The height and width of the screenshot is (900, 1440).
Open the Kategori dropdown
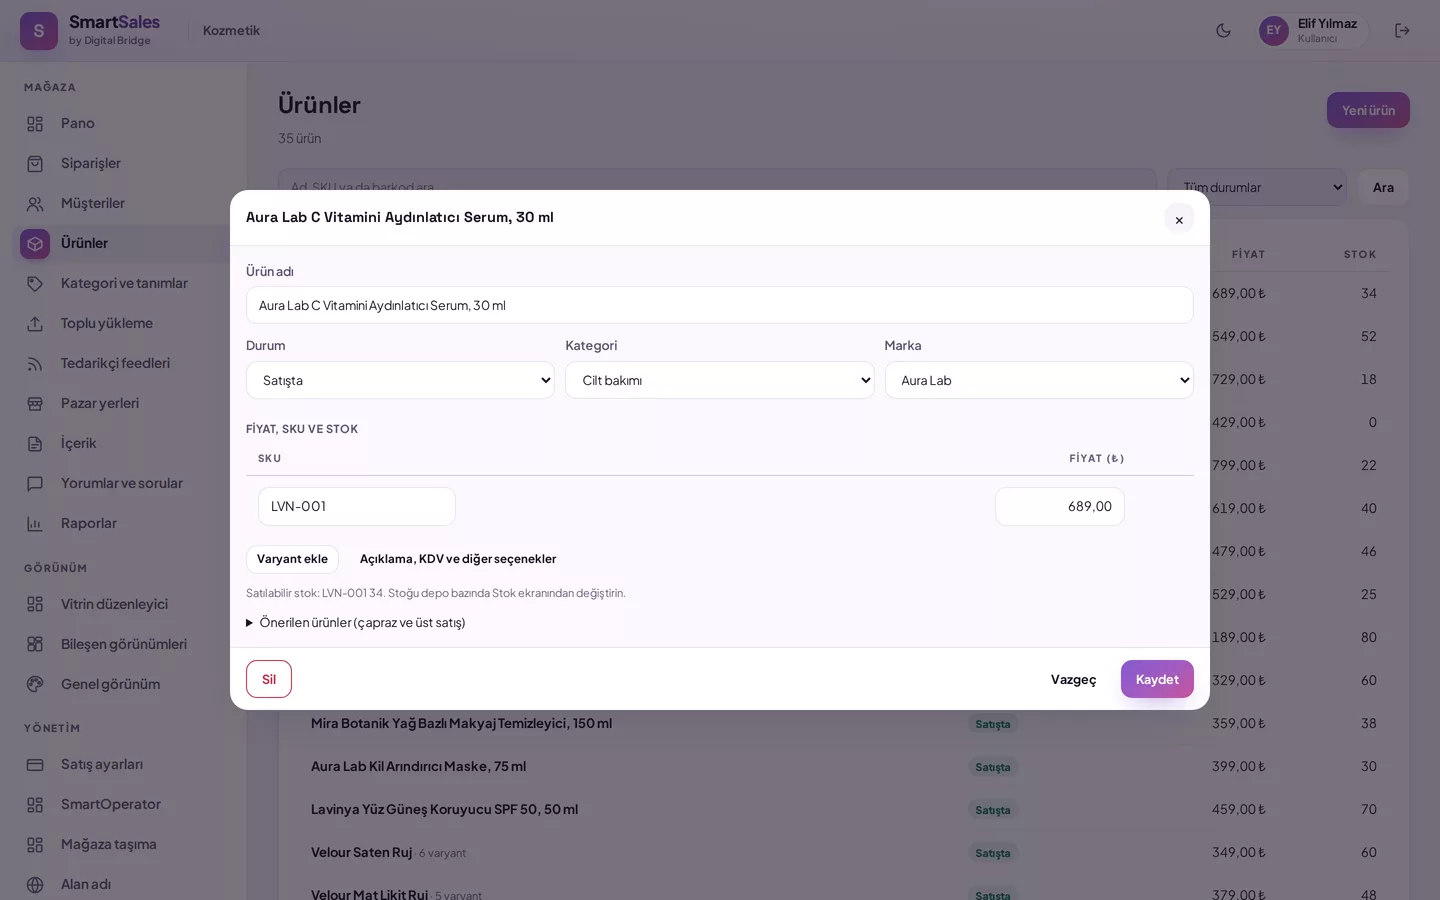(x=719, y=380)
